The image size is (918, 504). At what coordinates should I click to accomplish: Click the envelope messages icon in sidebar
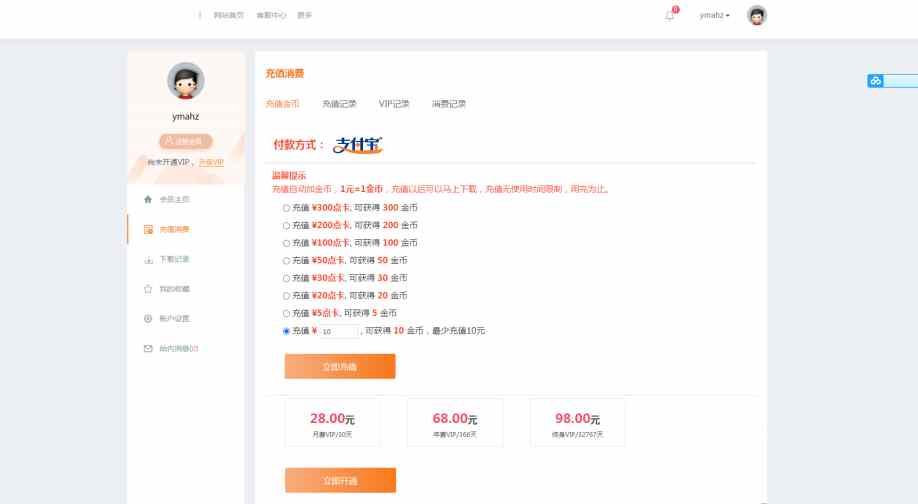coord(148,349)
